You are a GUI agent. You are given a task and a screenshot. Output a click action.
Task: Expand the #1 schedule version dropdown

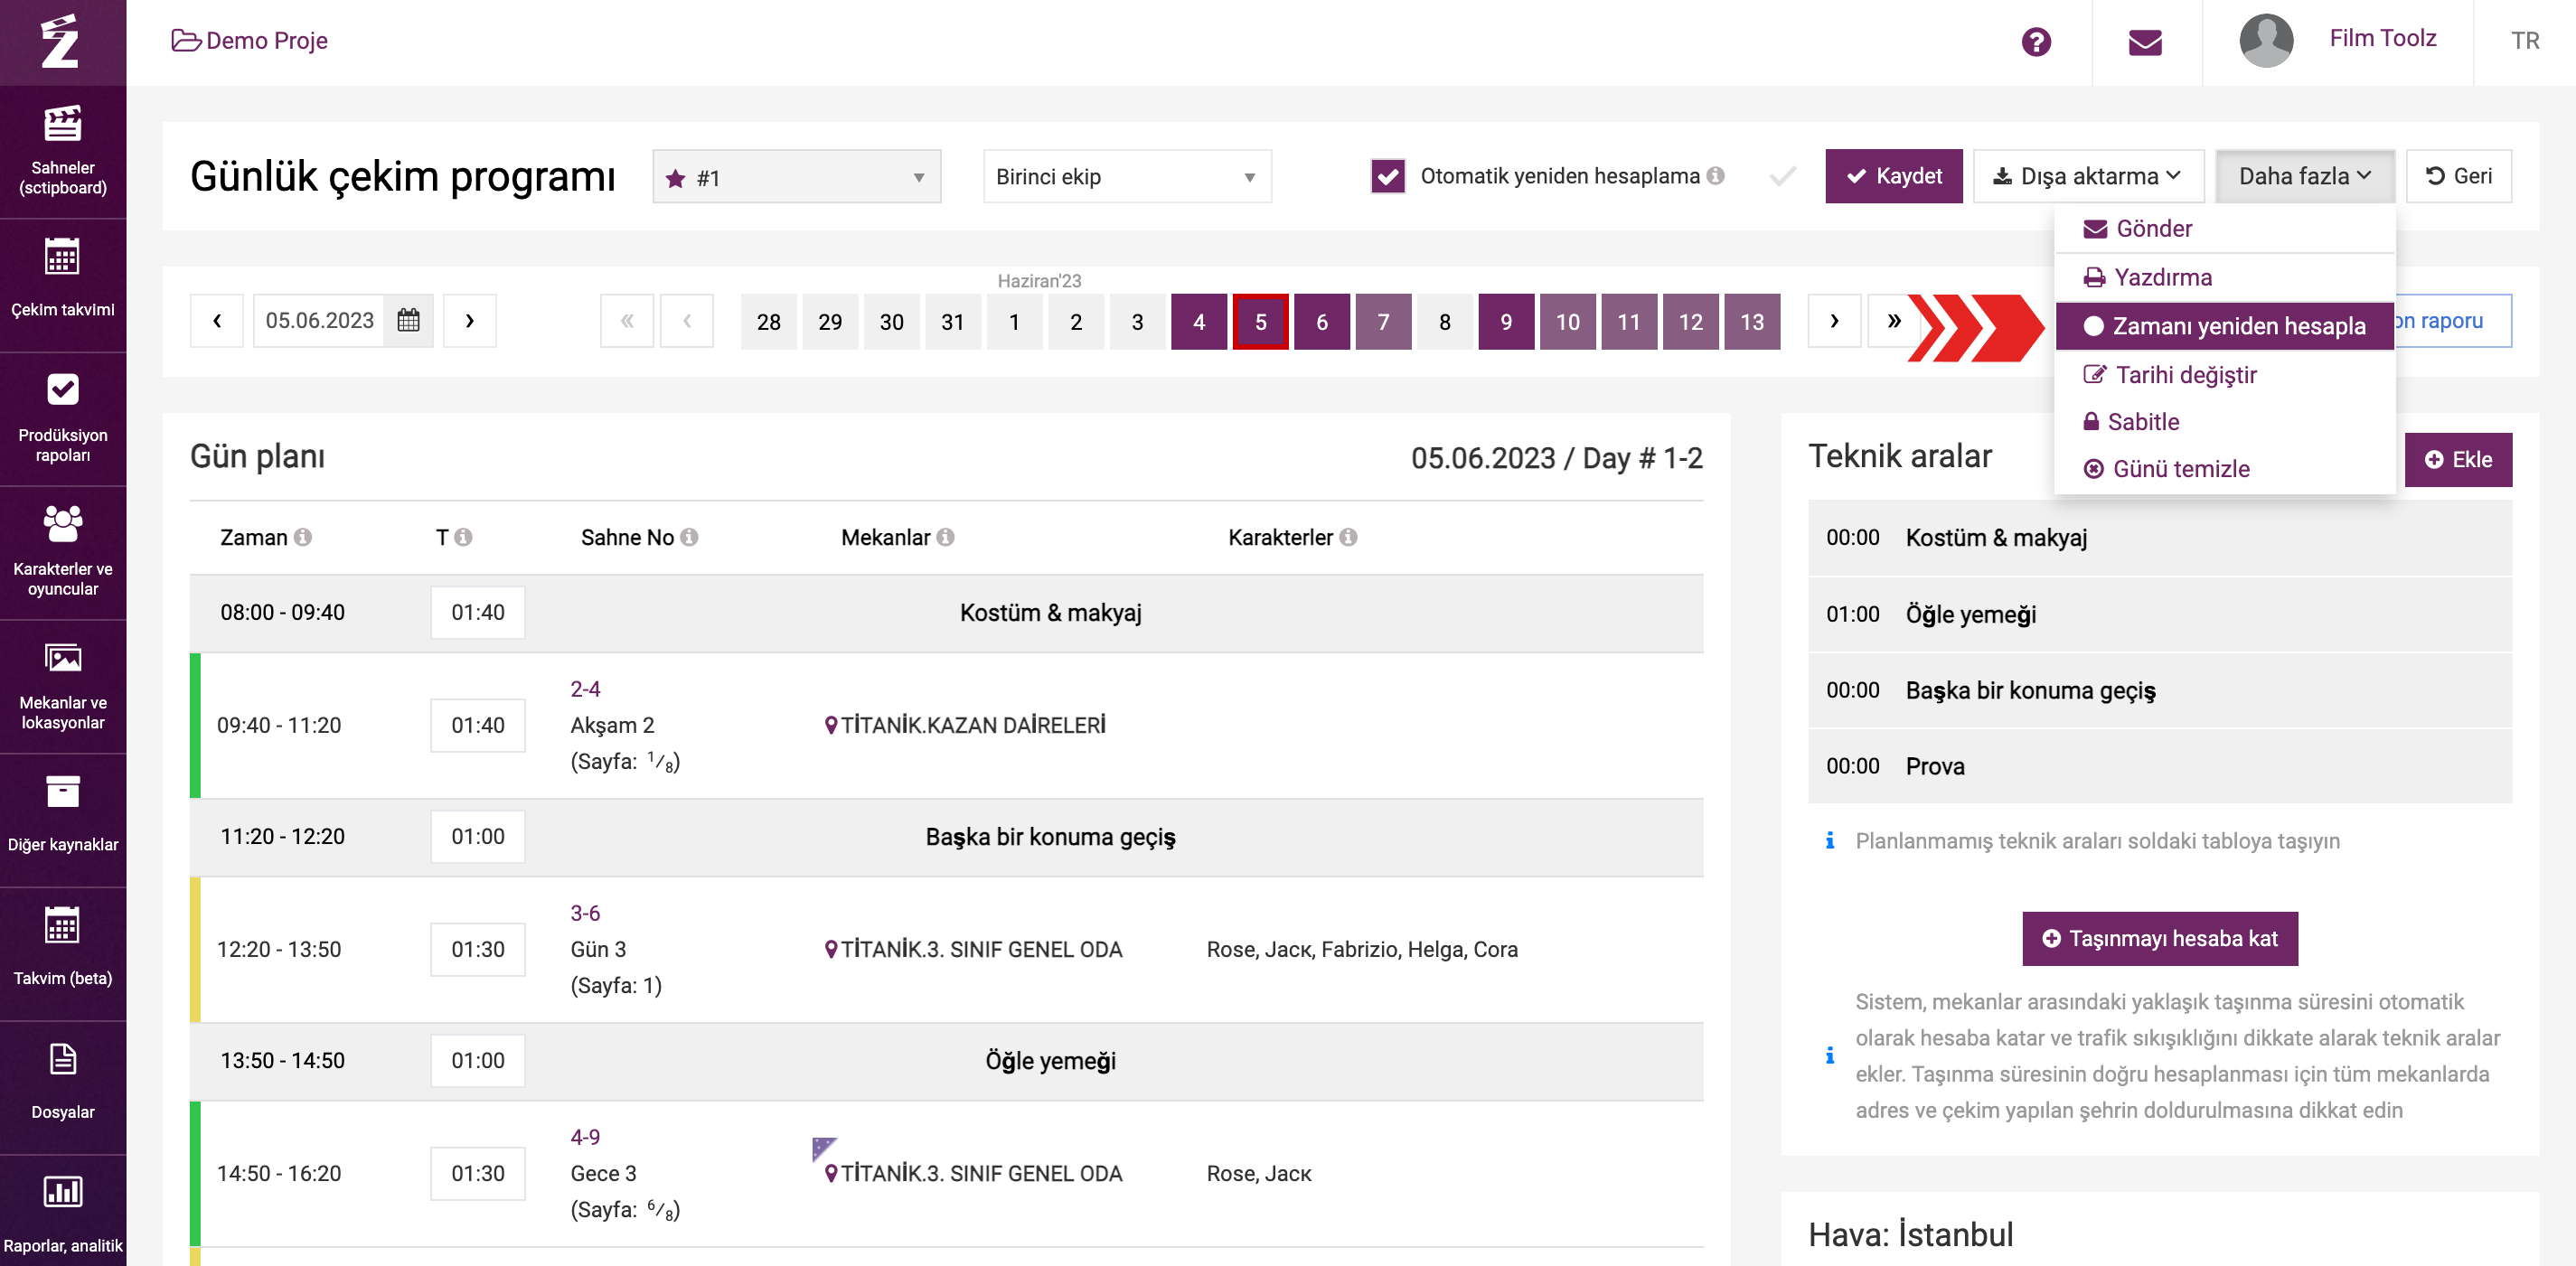796,177
